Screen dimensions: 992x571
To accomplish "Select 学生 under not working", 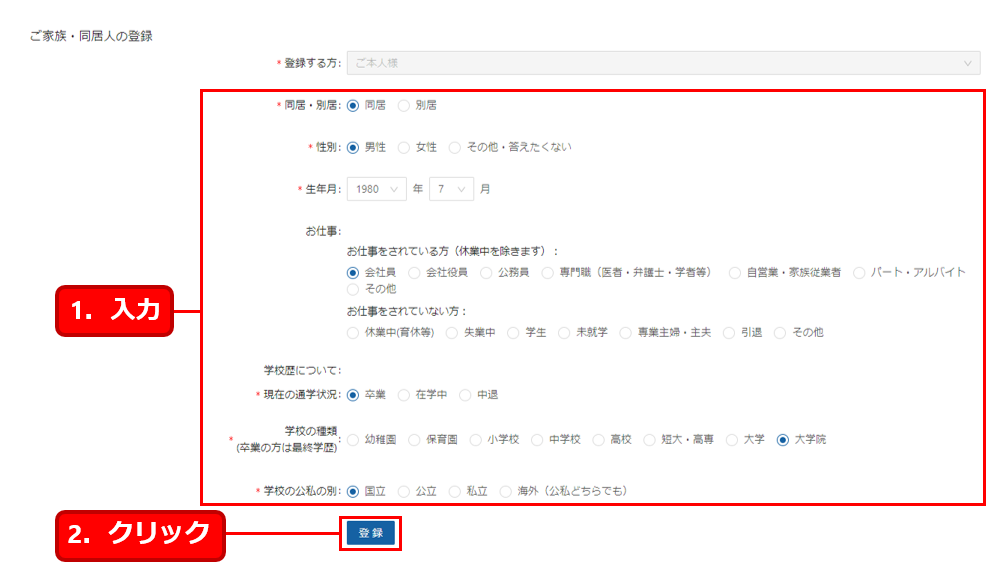I will pos(514,333).
